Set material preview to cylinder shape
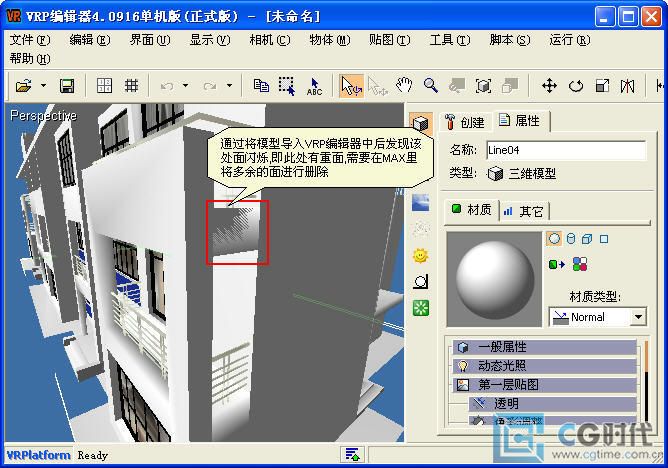 click(571, 239)
